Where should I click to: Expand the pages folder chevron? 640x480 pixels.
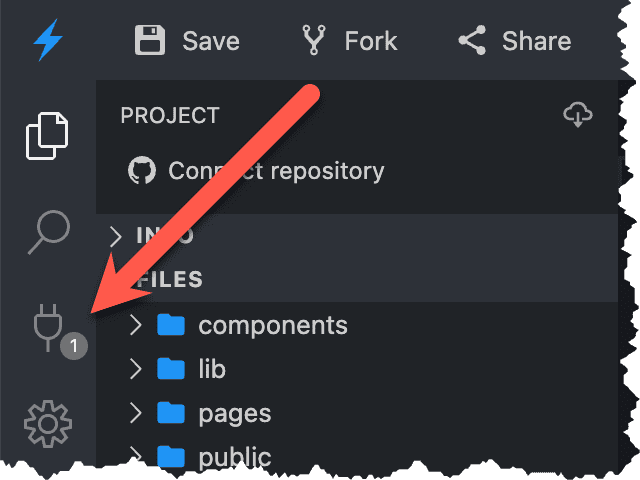click(137, 413)
